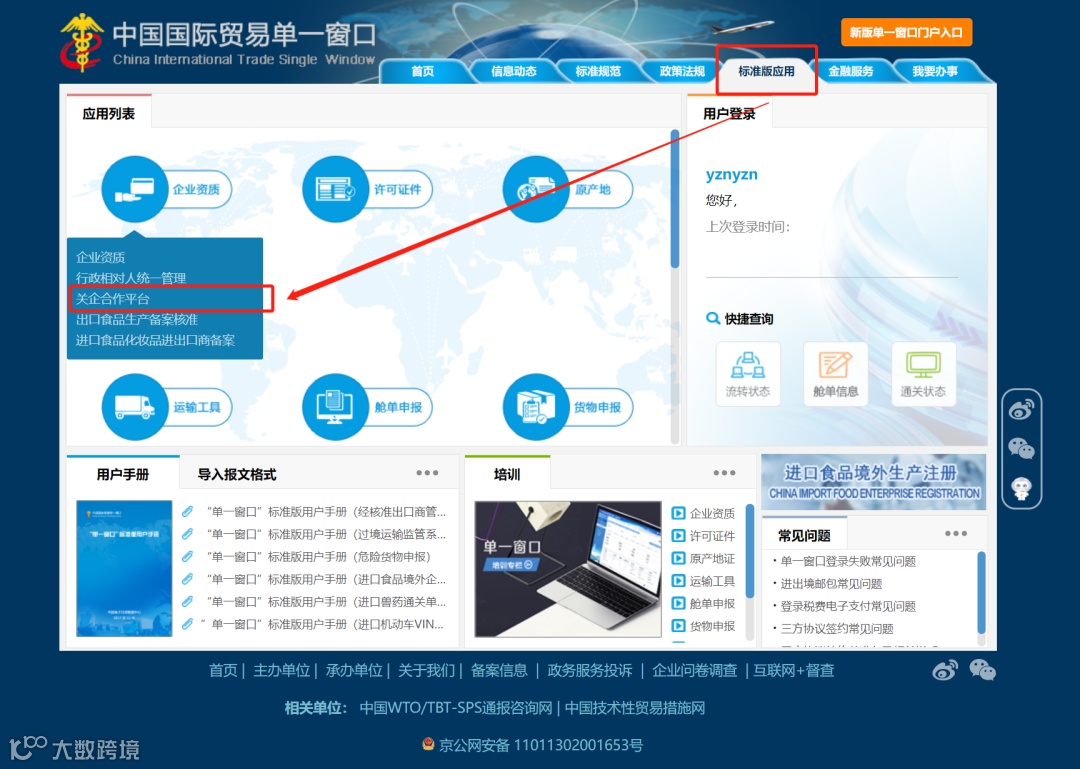This screenshot has height=769, width=1080.
Task: Open 中国WTO/TBT-SPS通报咨询网 link
Action: click(456, 708)
